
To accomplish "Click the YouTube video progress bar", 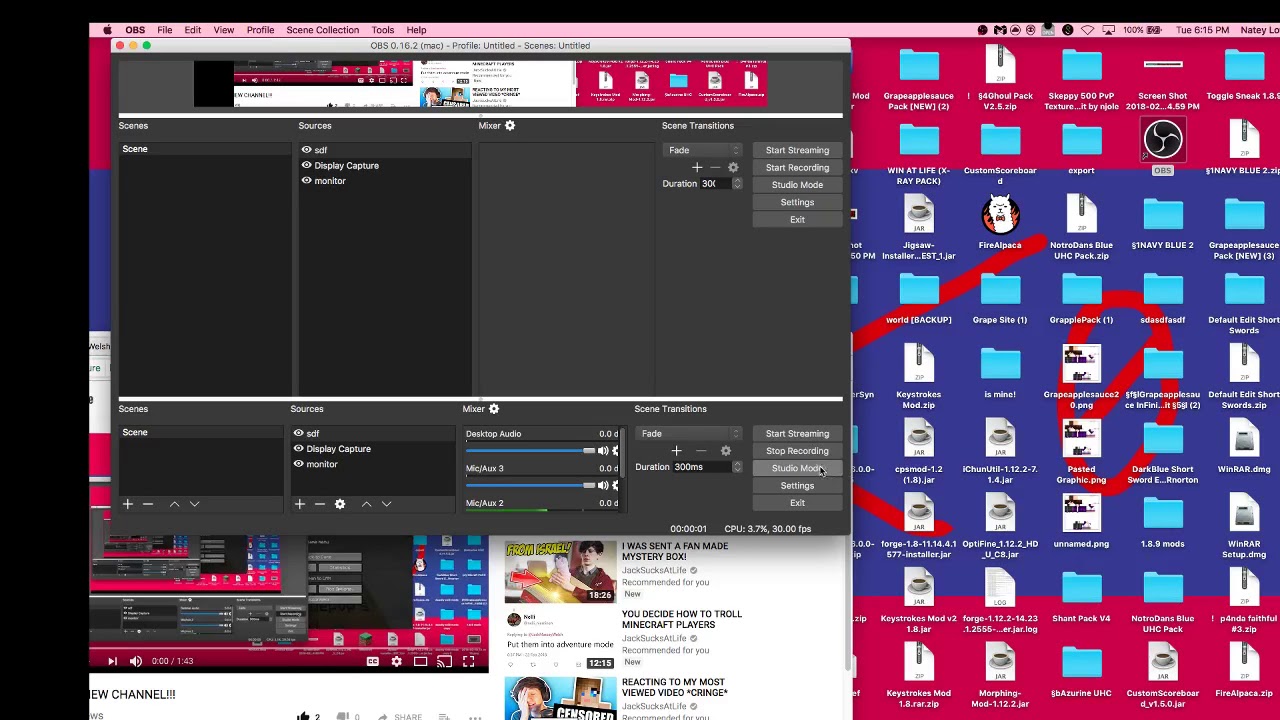I will pyautogui.click(x=288, y=647).
